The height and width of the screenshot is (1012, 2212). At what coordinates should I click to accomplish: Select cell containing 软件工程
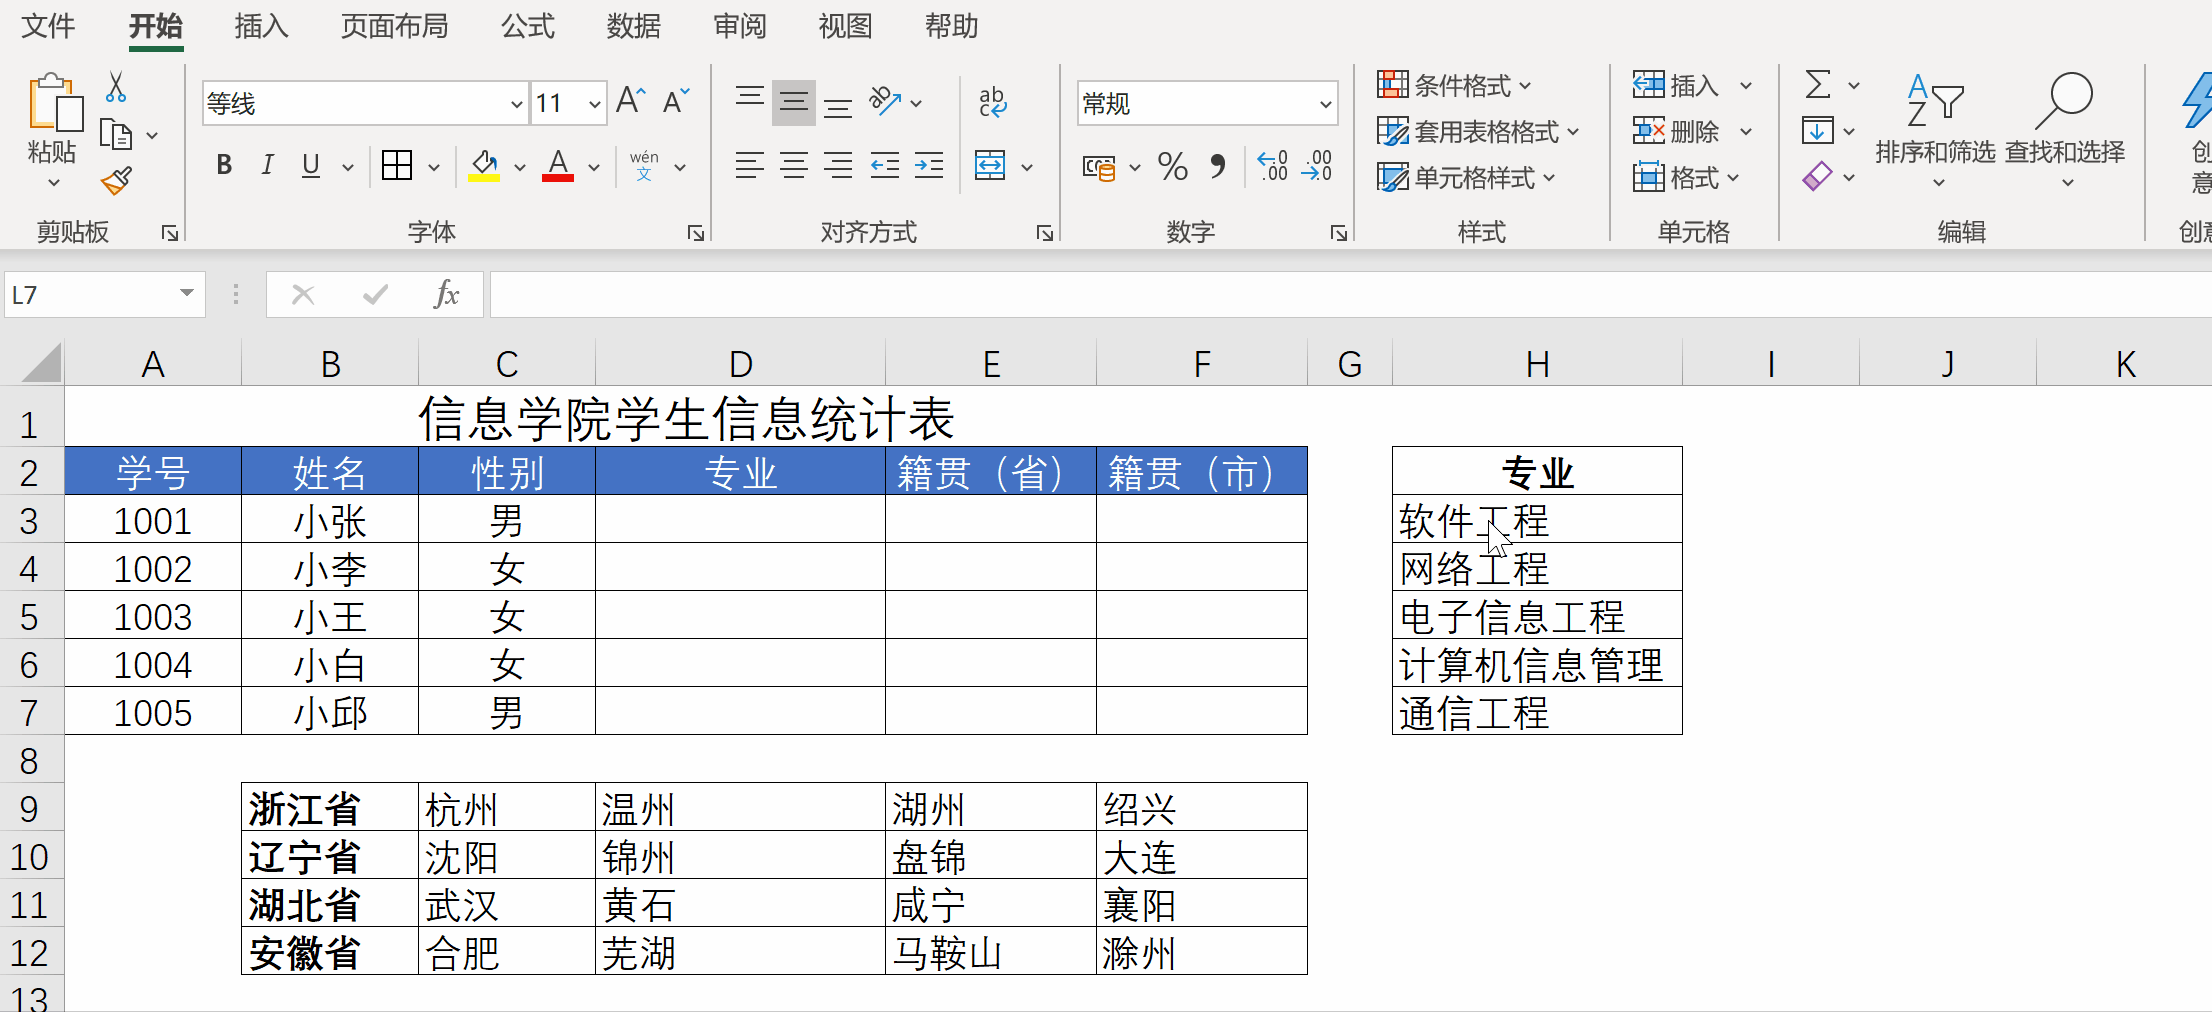[1537, 520]
